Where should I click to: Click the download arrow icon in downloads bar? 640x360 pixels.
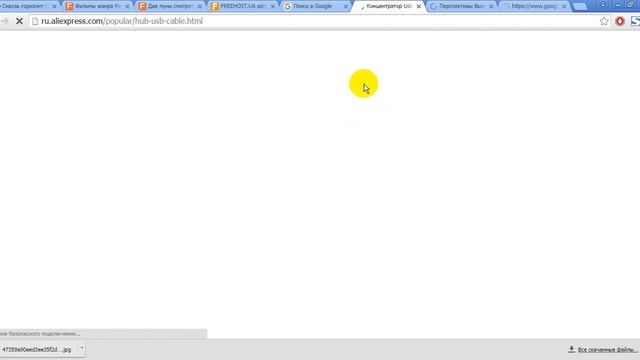click(x=571, y=349)
